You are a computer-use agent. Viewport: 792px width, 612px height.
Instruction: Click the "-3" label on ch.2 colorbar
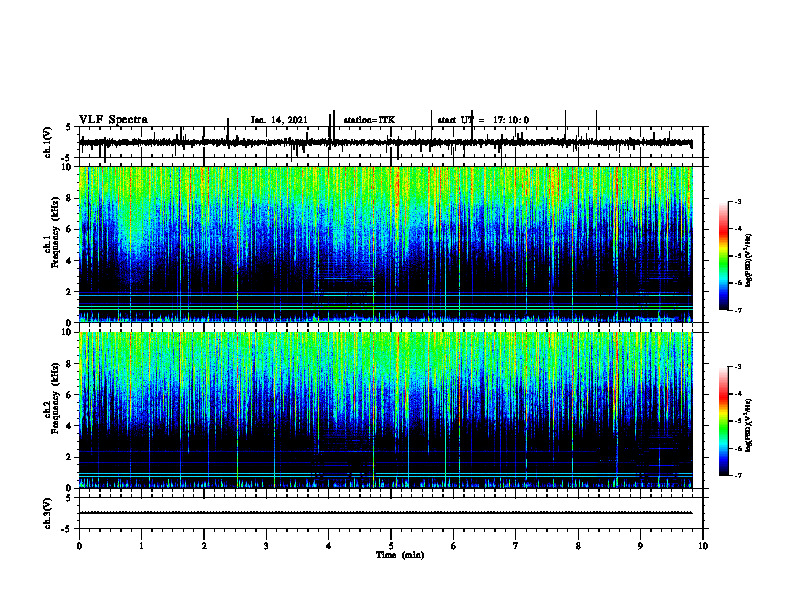[738, 367]
